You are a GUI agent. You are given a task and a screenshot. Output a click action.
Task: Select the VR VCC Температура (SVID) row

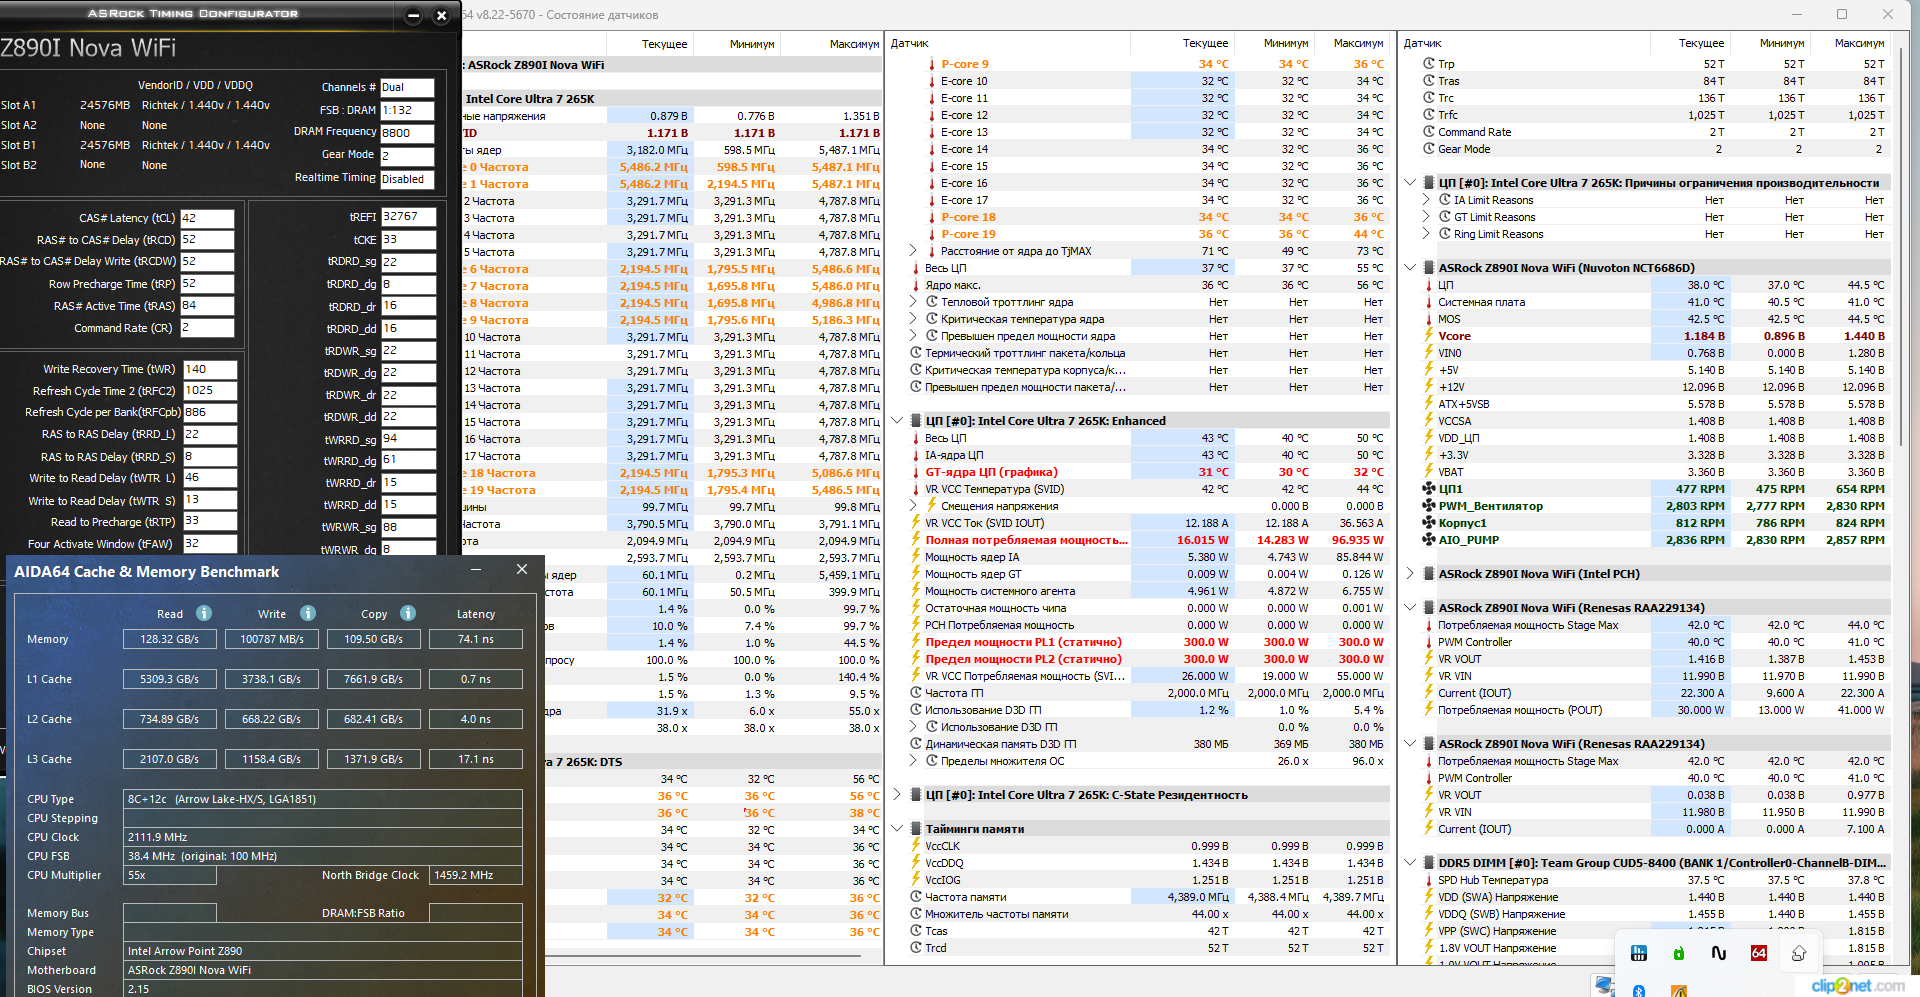1147,489
